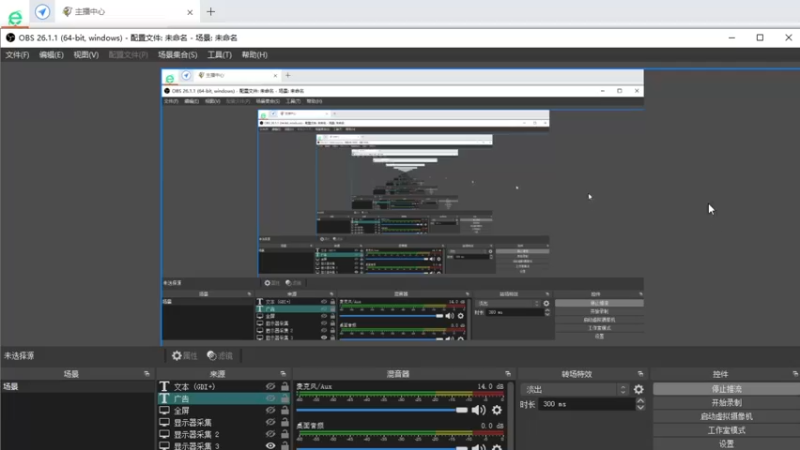Click the text T icon of 广告

164,398
